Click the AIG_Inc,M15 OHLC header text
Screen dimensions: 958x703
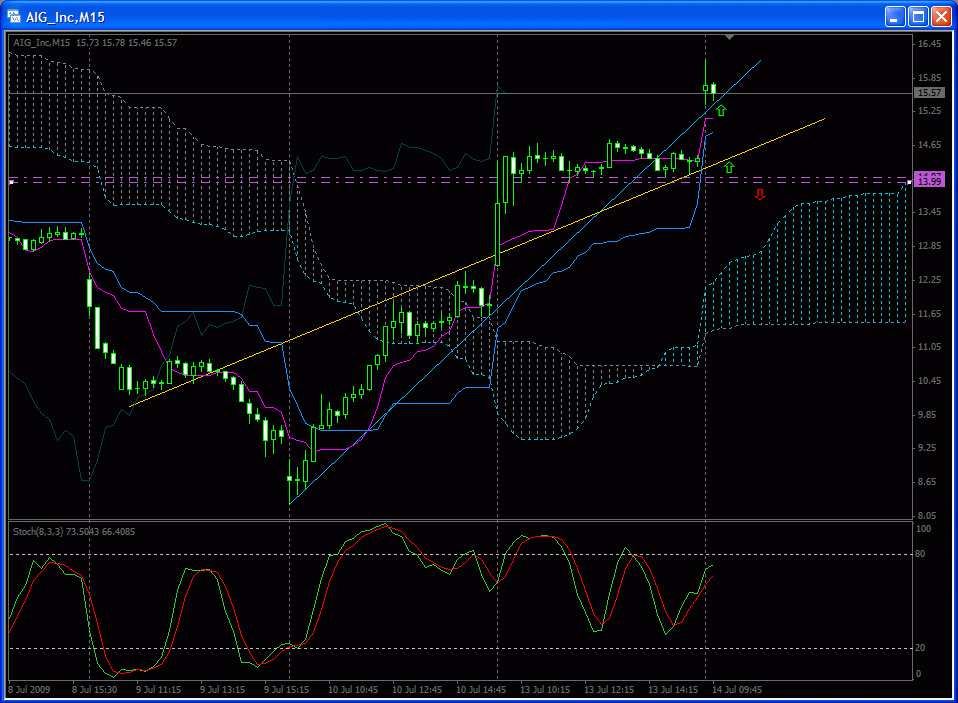[x=95, y=43]
